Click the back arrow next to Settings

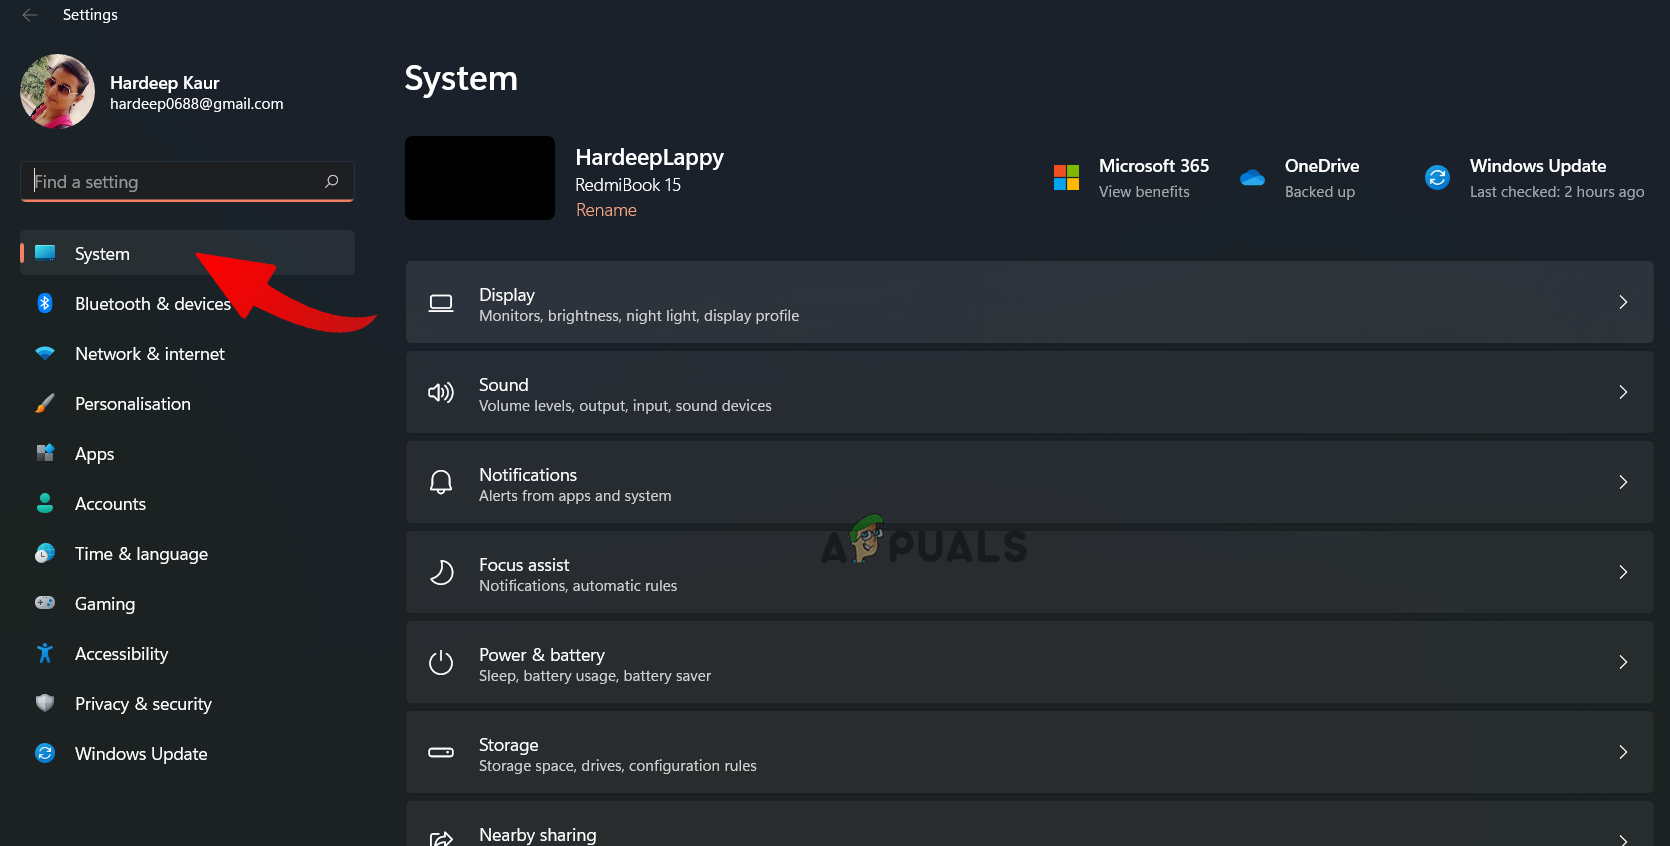tap(30, 15)
